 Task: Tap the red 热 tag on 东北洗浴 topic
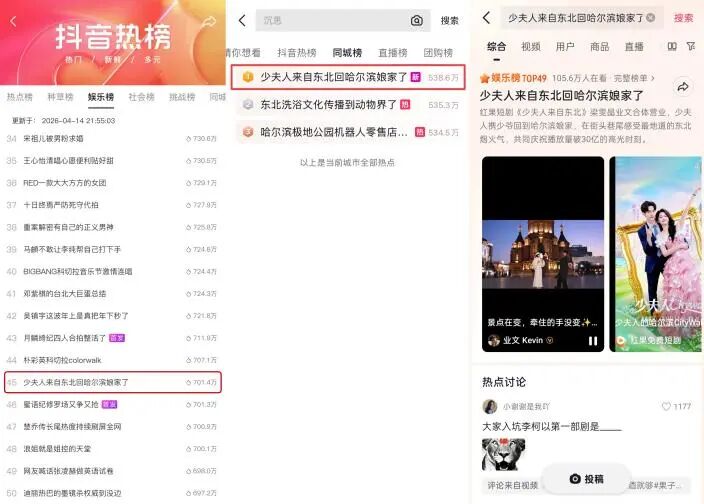[405, 105]
